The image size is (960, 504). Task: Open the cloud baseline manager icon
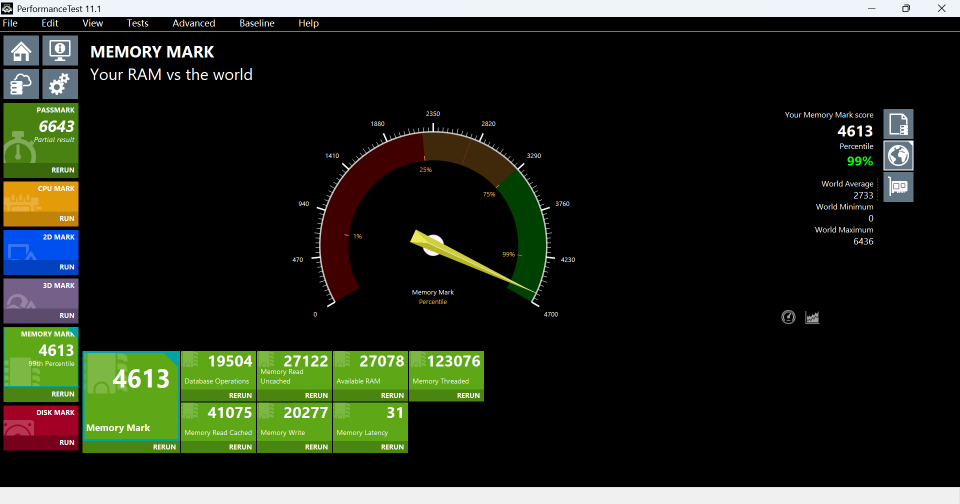pyautogui.click(x=21, y=84)
